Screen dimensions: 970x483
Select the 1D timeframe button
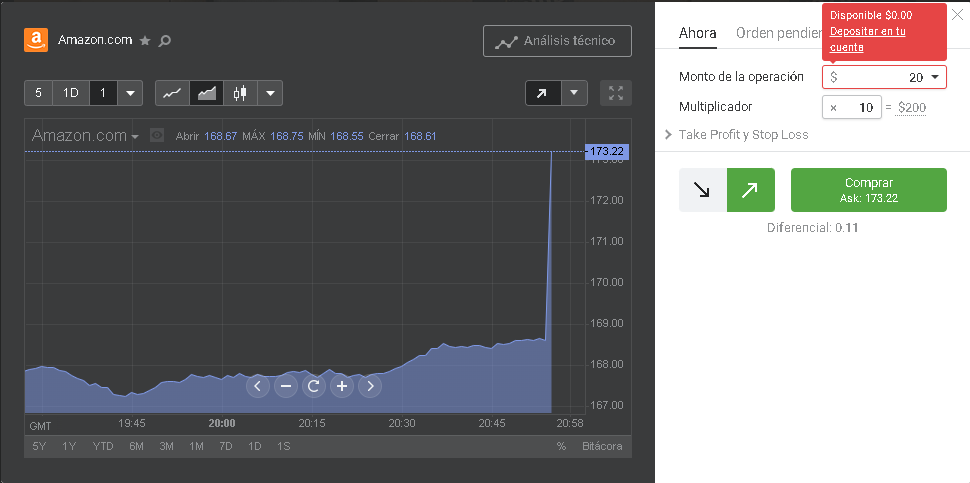click(71, 93)
